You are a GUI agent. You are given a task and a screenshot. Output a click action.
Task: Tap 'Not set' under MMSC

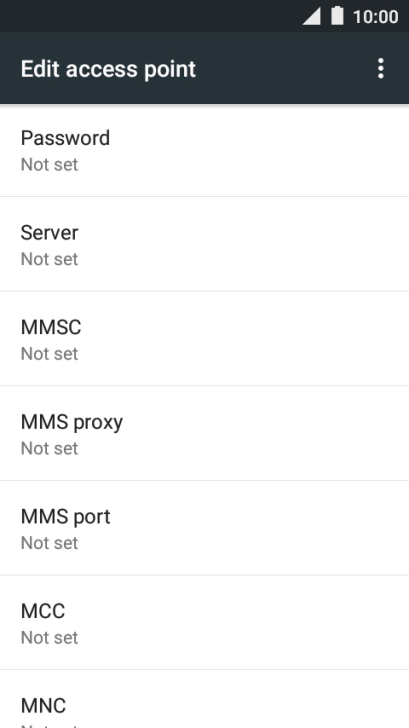tap(49, 354)
